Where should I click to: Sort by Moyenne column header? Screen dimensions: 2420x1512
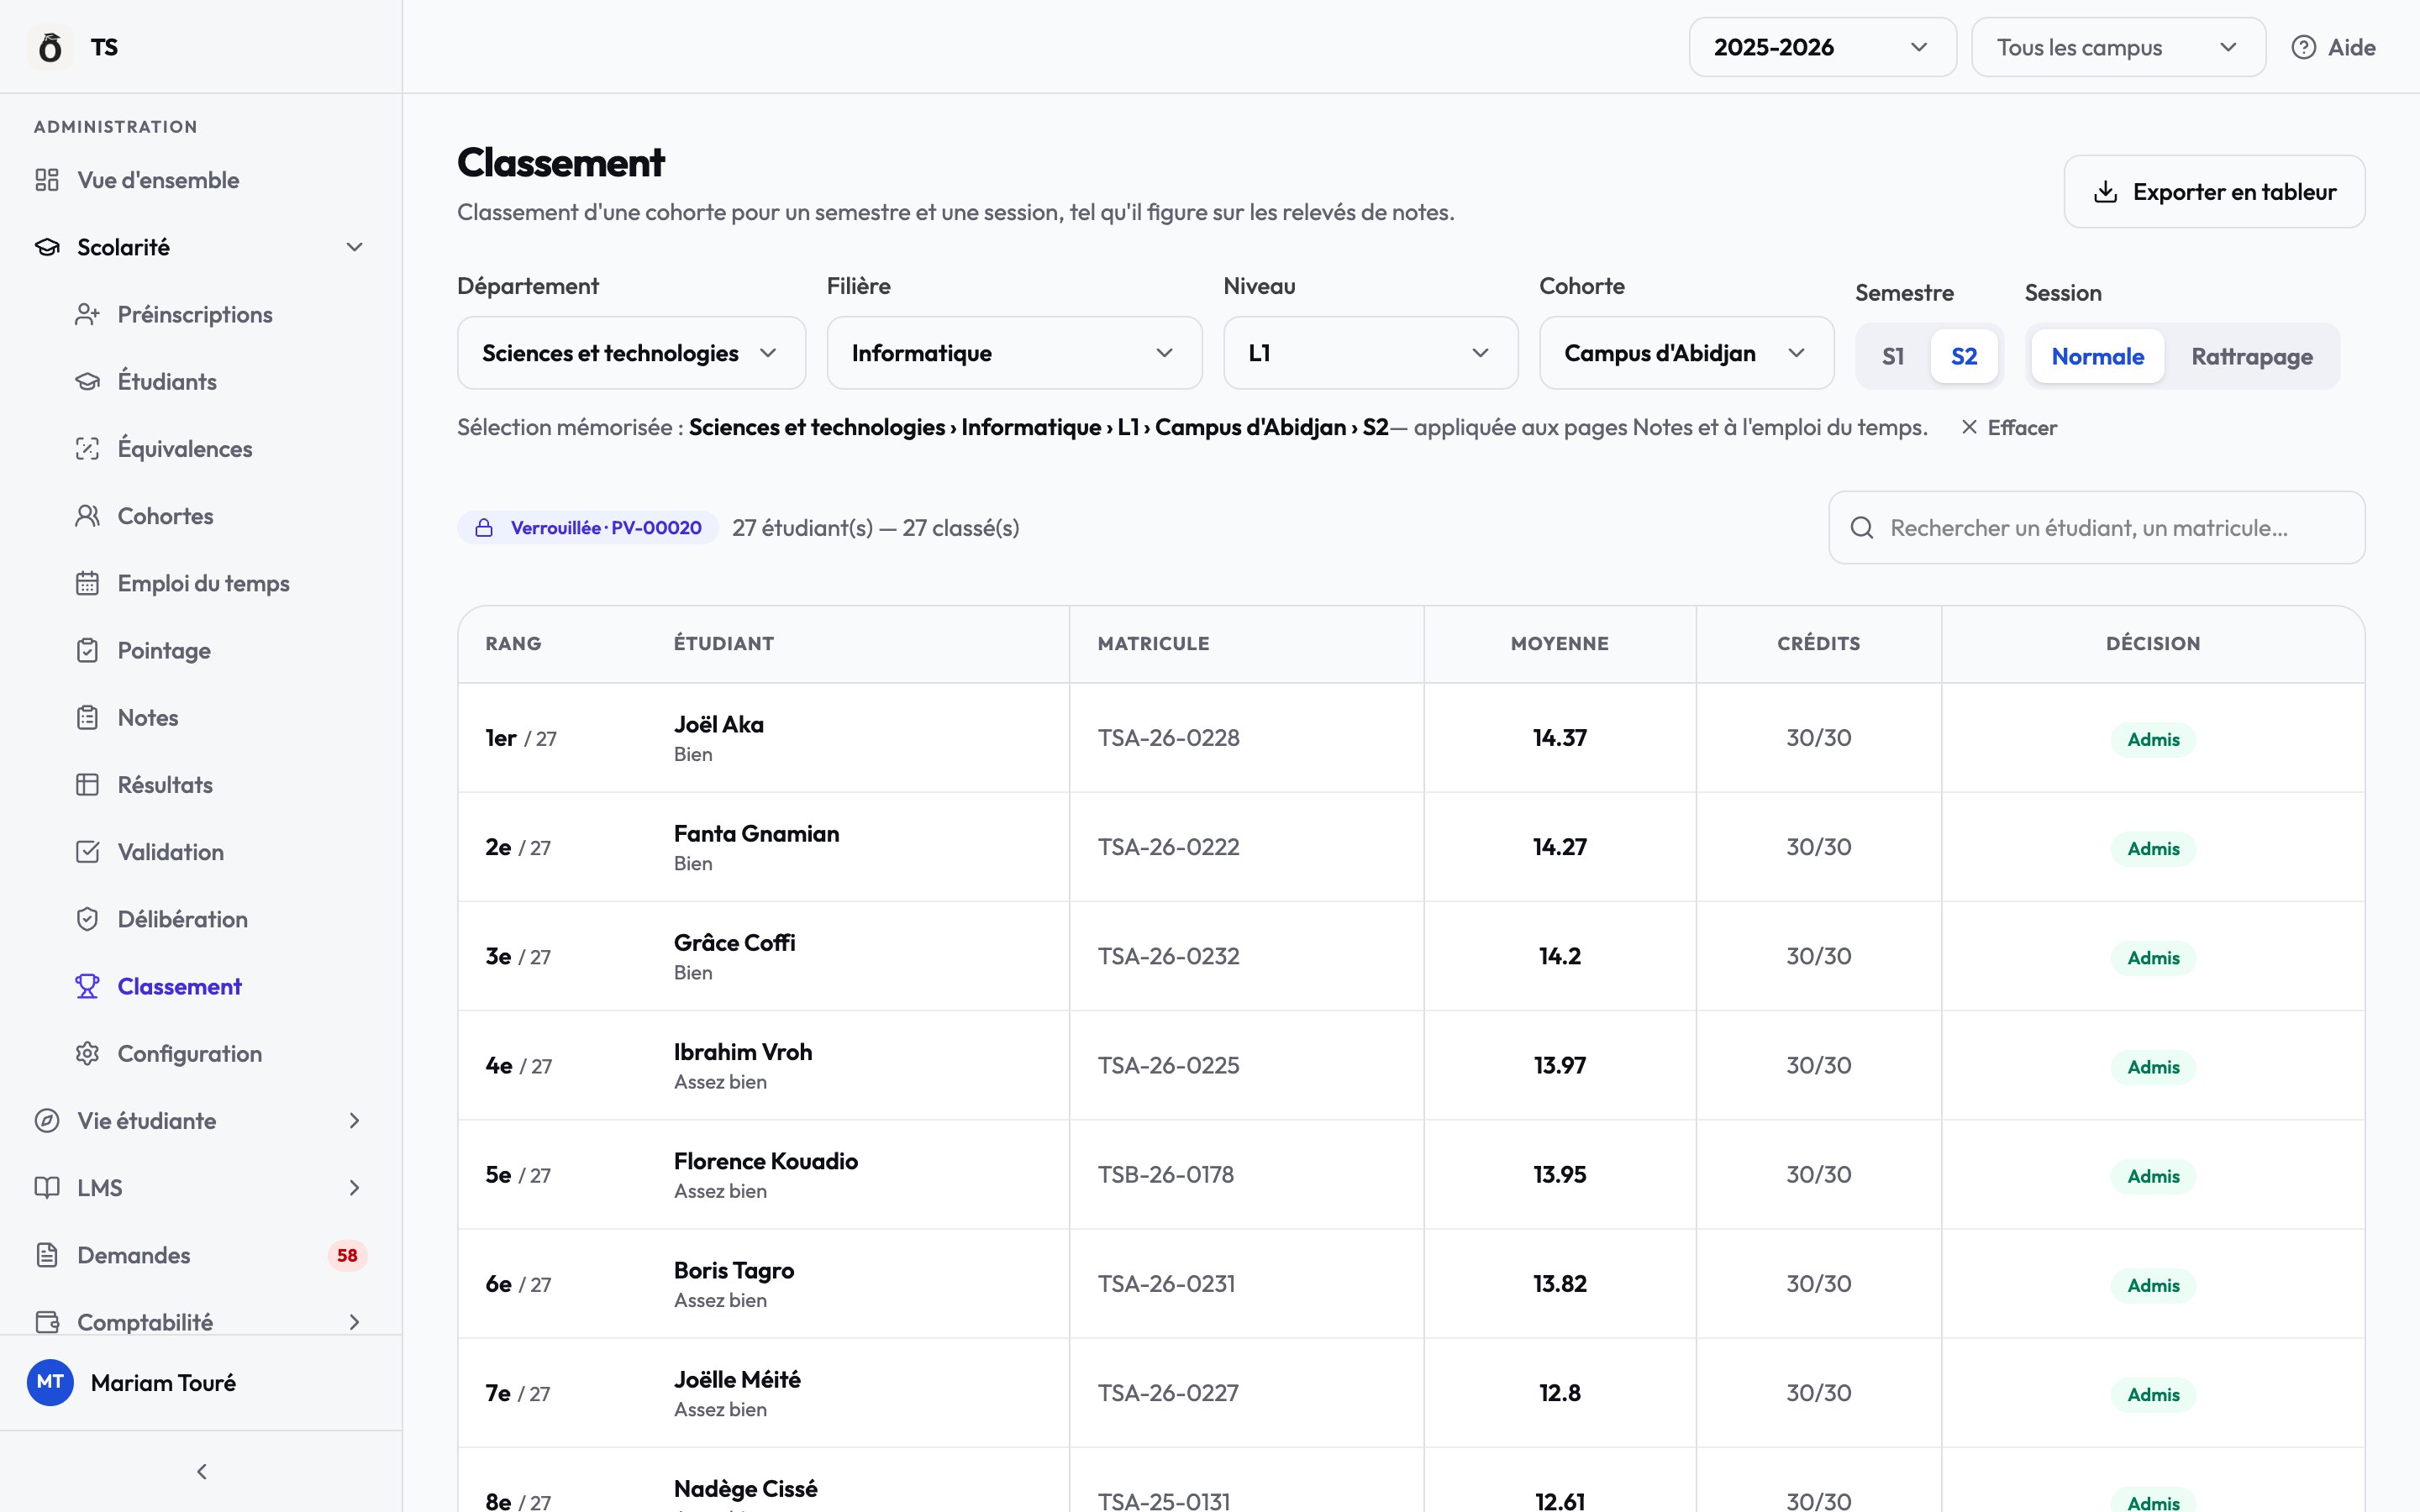point(1559,643)
